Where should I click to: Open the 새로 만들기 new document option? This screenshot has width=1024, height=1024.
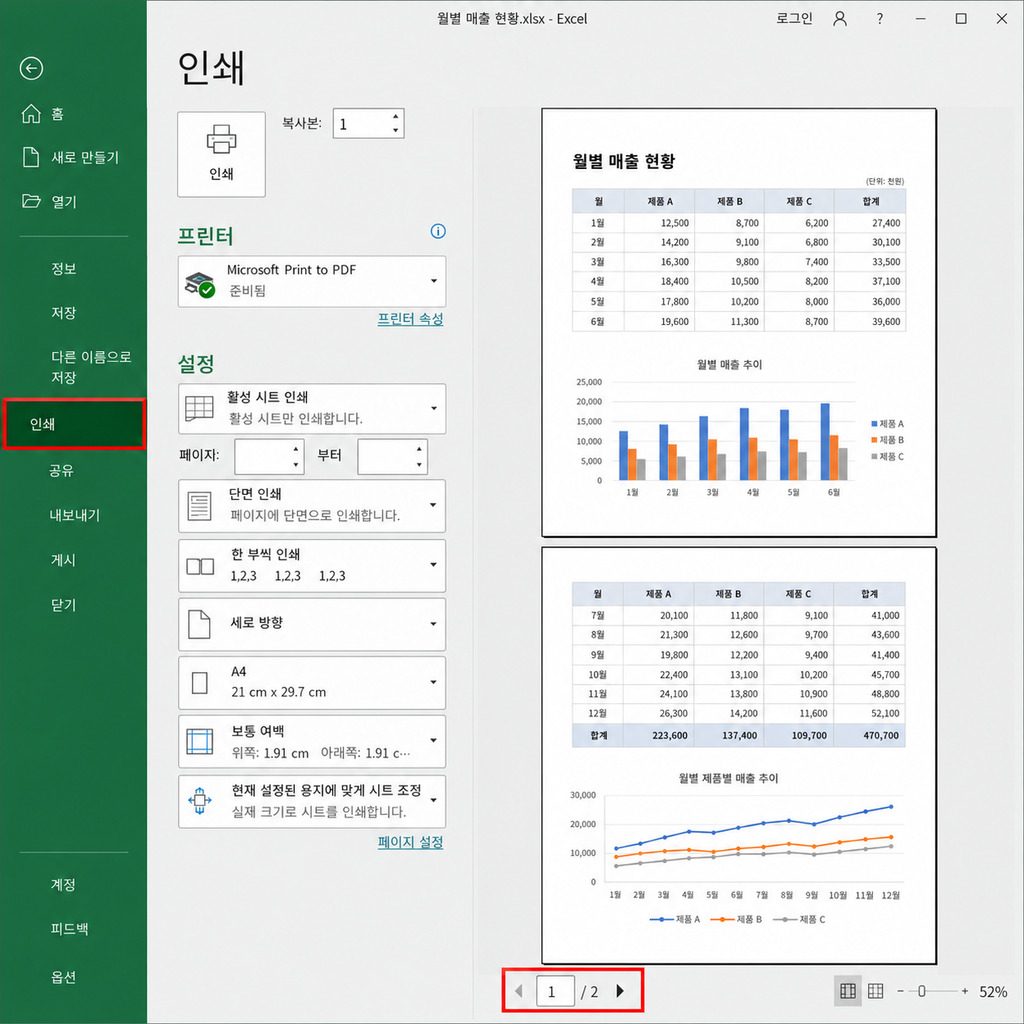[x=71, y=157]
